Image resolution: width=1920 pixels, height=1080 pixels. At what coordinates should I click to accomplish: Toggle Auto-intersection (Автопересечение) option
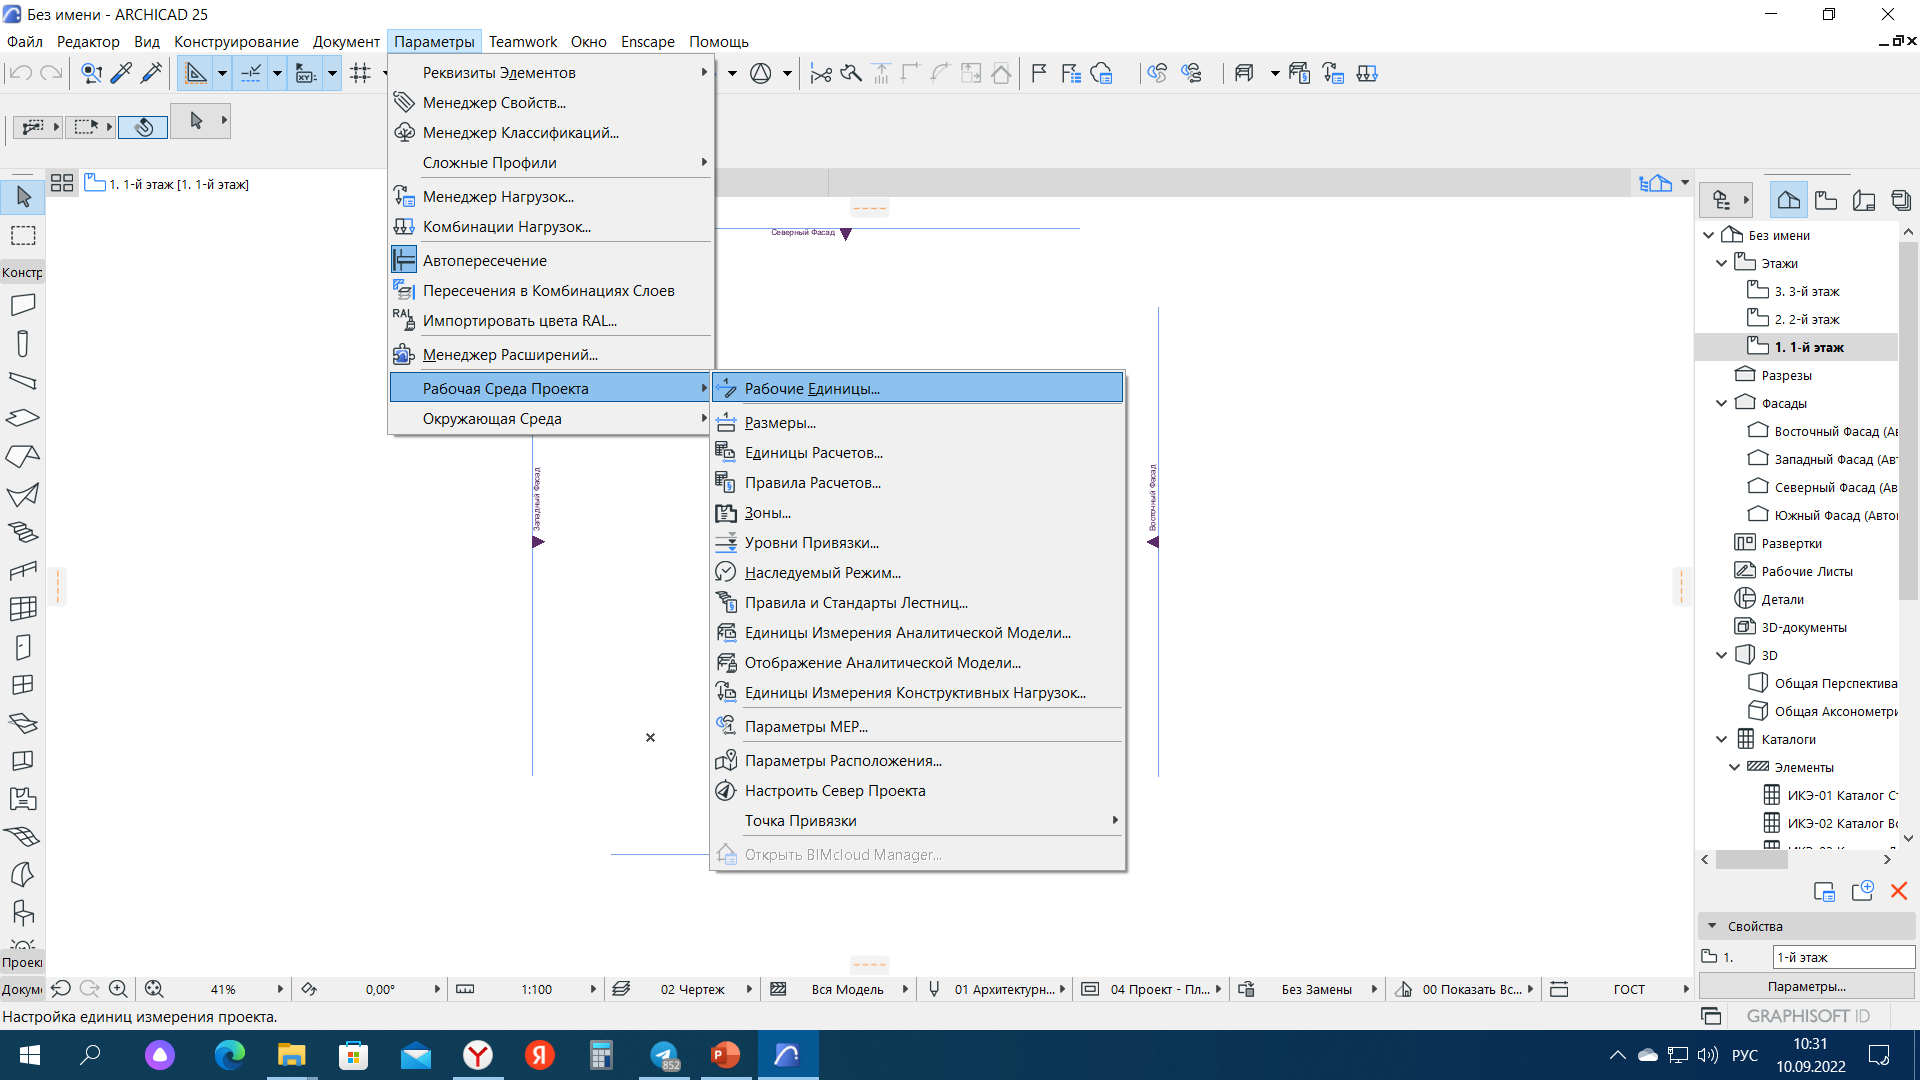(484, 260)
